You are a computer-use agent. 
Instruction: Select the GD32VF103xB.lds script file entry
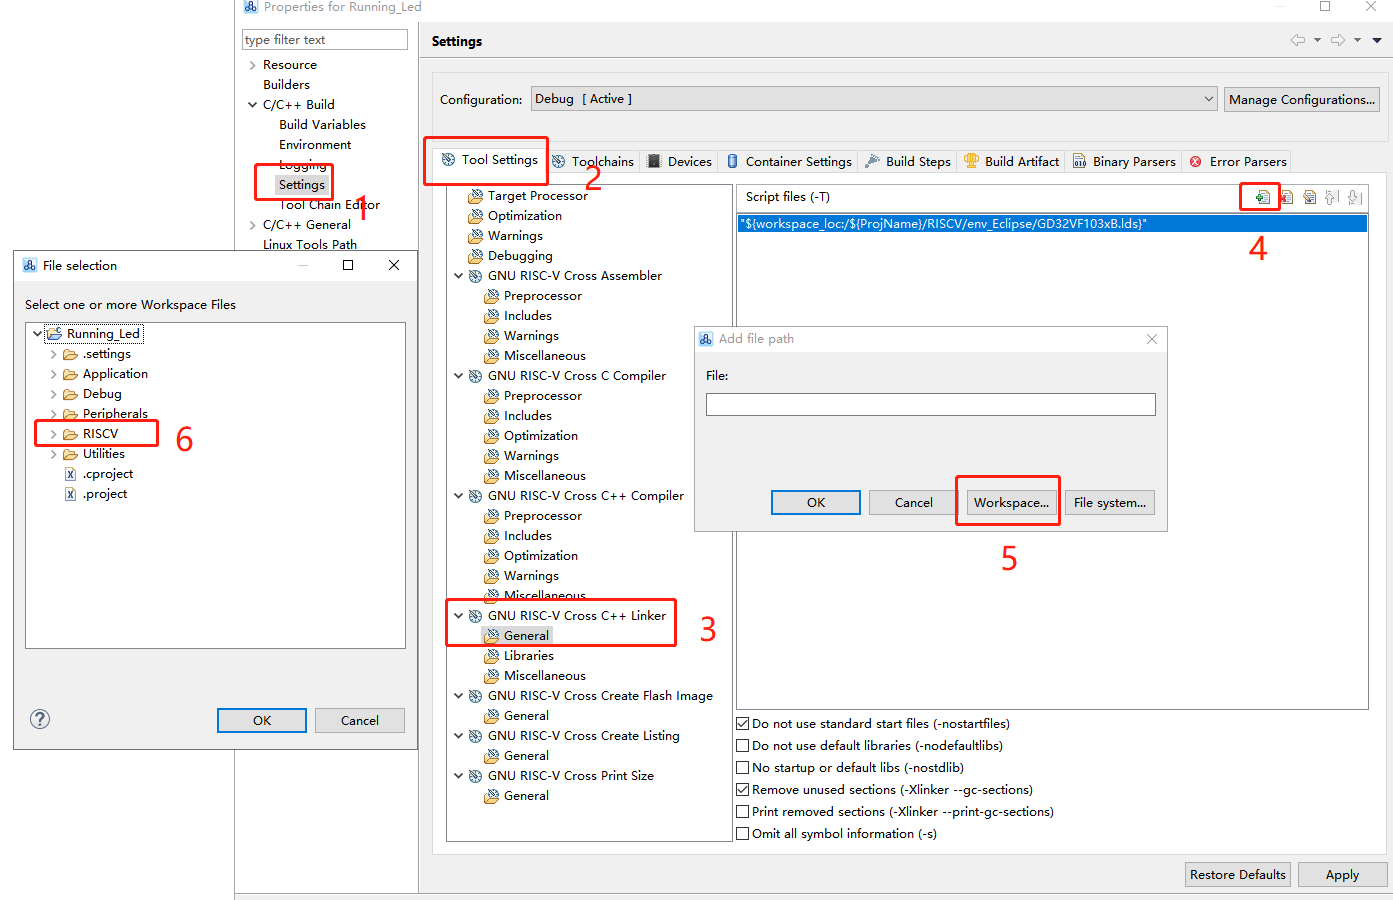1052,224
